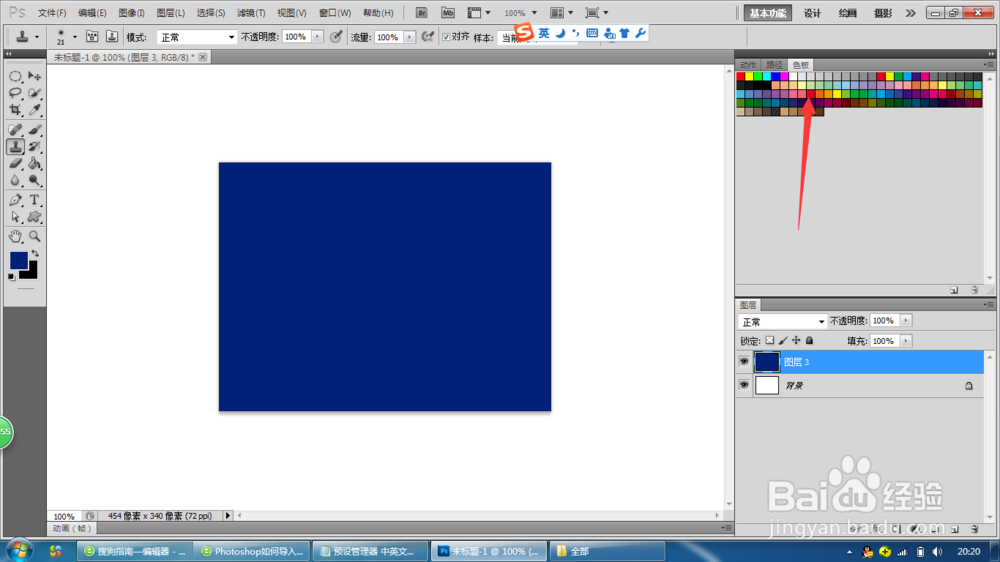This screenshot has width=1000, height=562.
Task: Select the Eraser tool
Action: (x=15, y=164)
